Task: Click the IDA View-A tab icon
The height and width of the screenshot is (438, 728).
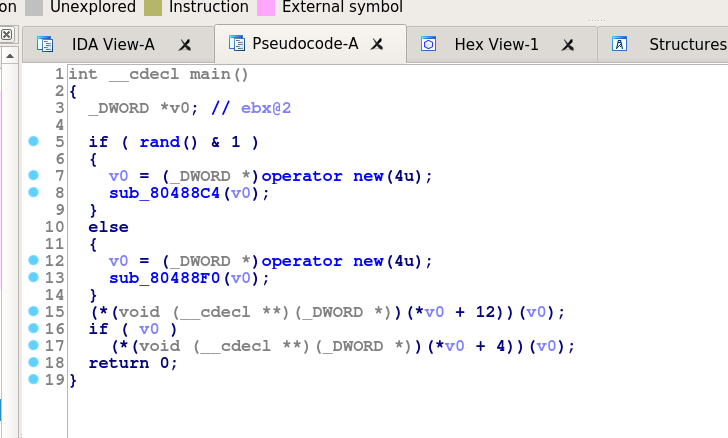Action: pyautogui.click(x=45, y=44)
